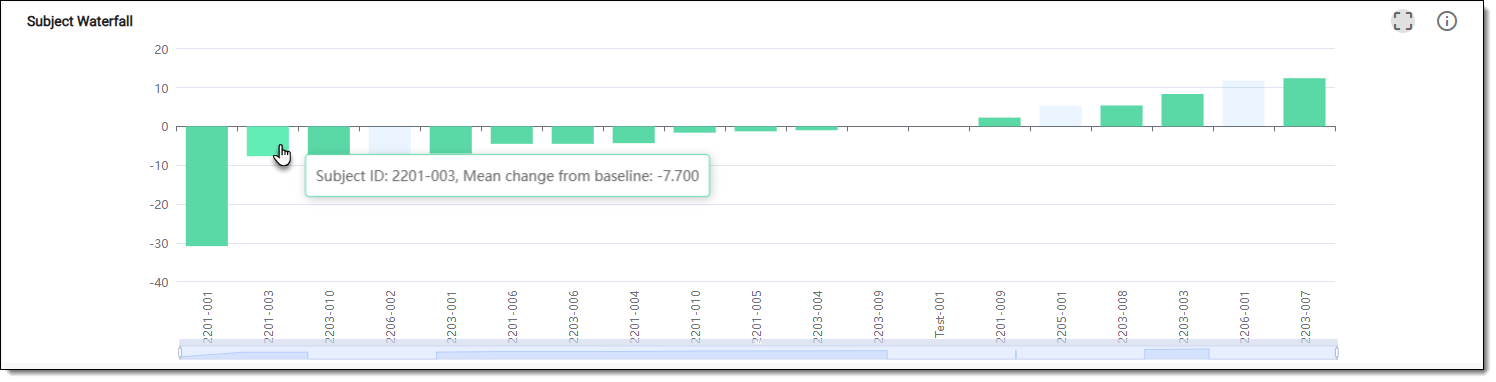Select the bar for subject 2203-003
Image resolution: width=1496 pixels, height=382 pixels.
tap(1183, 110)
